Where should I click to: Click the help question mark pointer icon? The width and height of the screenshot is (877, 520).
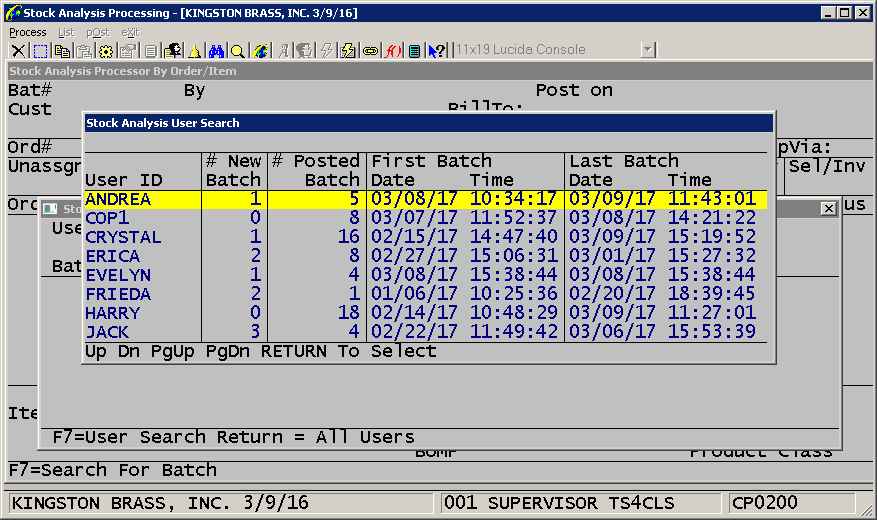(435, 51)
